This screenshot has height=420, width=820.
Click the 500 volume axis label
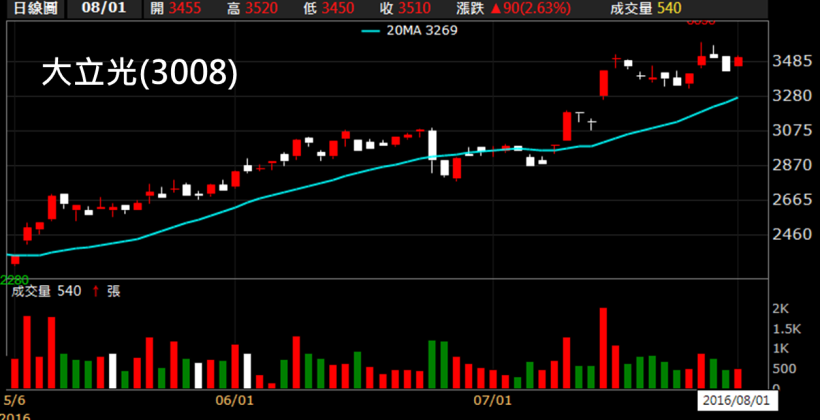(784, 369)
